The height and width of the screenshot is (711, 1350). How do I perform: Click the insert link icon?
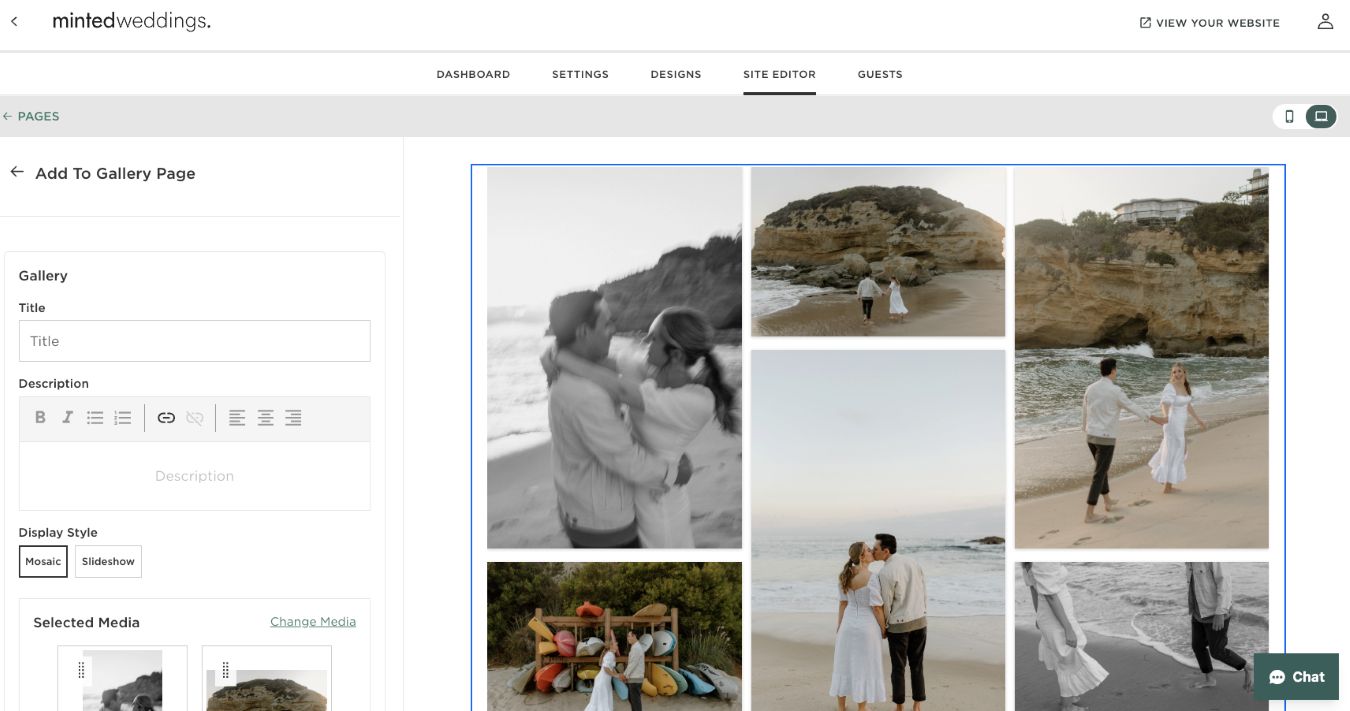pos(166,418)
